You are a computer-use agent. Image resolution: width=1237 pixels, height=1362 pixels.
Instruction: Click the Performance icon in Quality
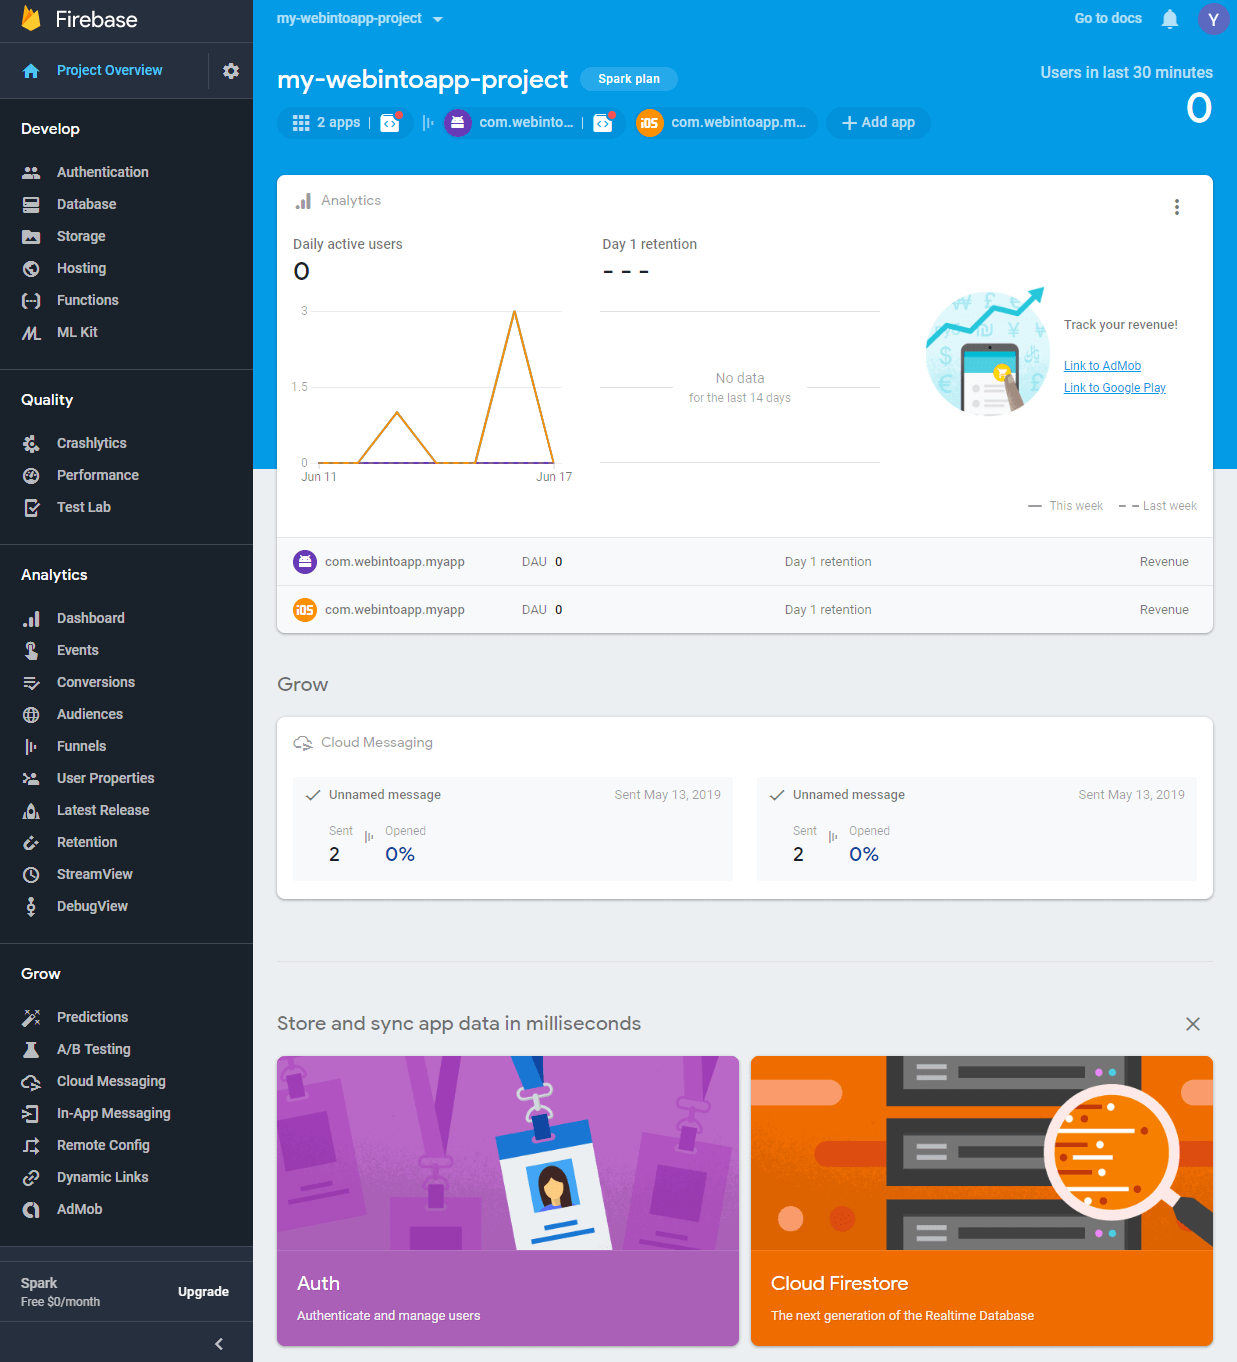31,475
